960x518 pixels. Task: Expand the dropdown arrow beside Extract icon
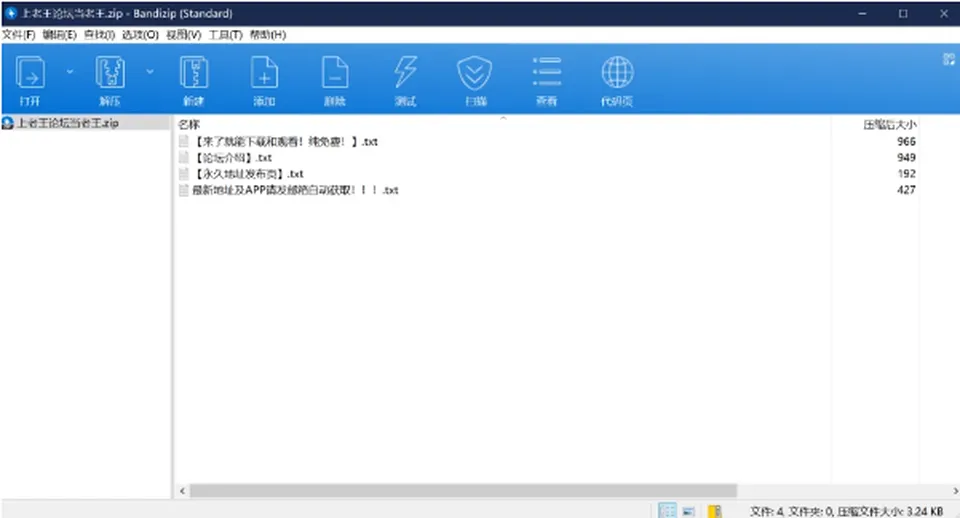(150, 72)
